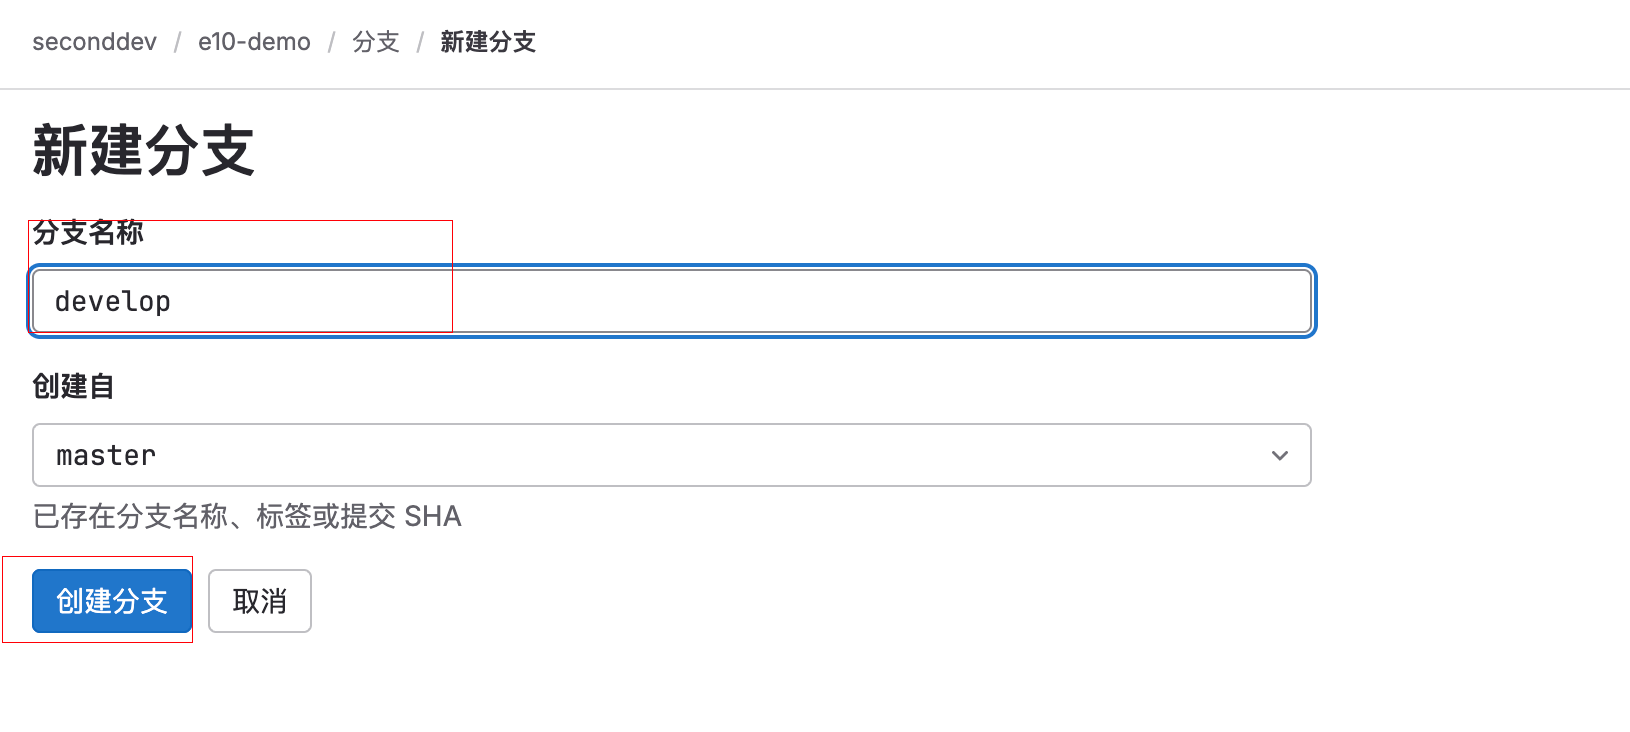Cancel branch creation with 取消
The width and height of the screenshot is (1630, 732).
tap(259, 600)
